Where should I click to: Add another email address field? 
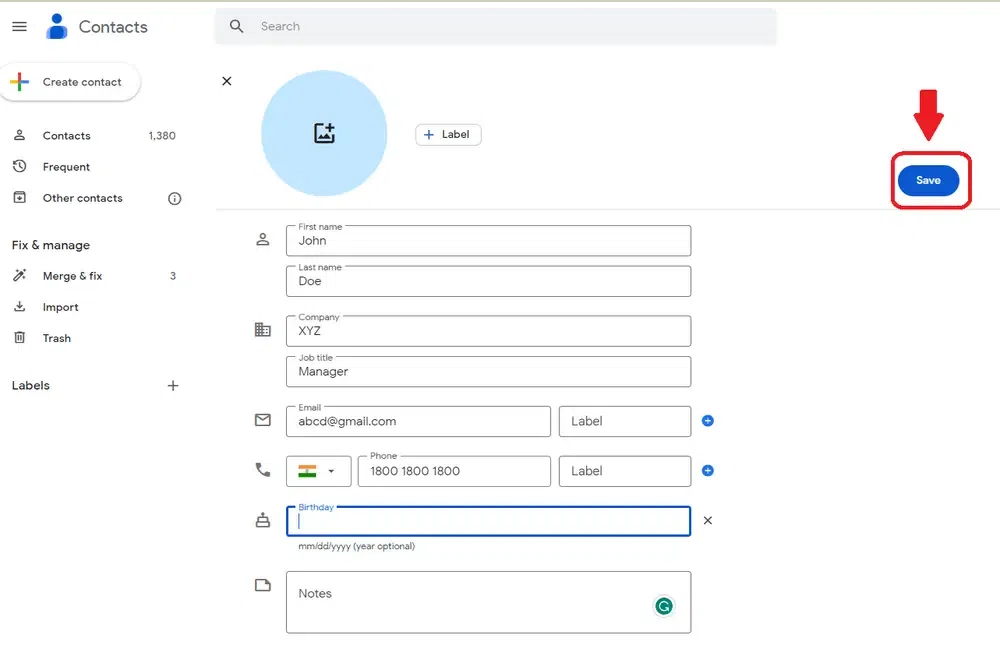(x=708, y=421)
